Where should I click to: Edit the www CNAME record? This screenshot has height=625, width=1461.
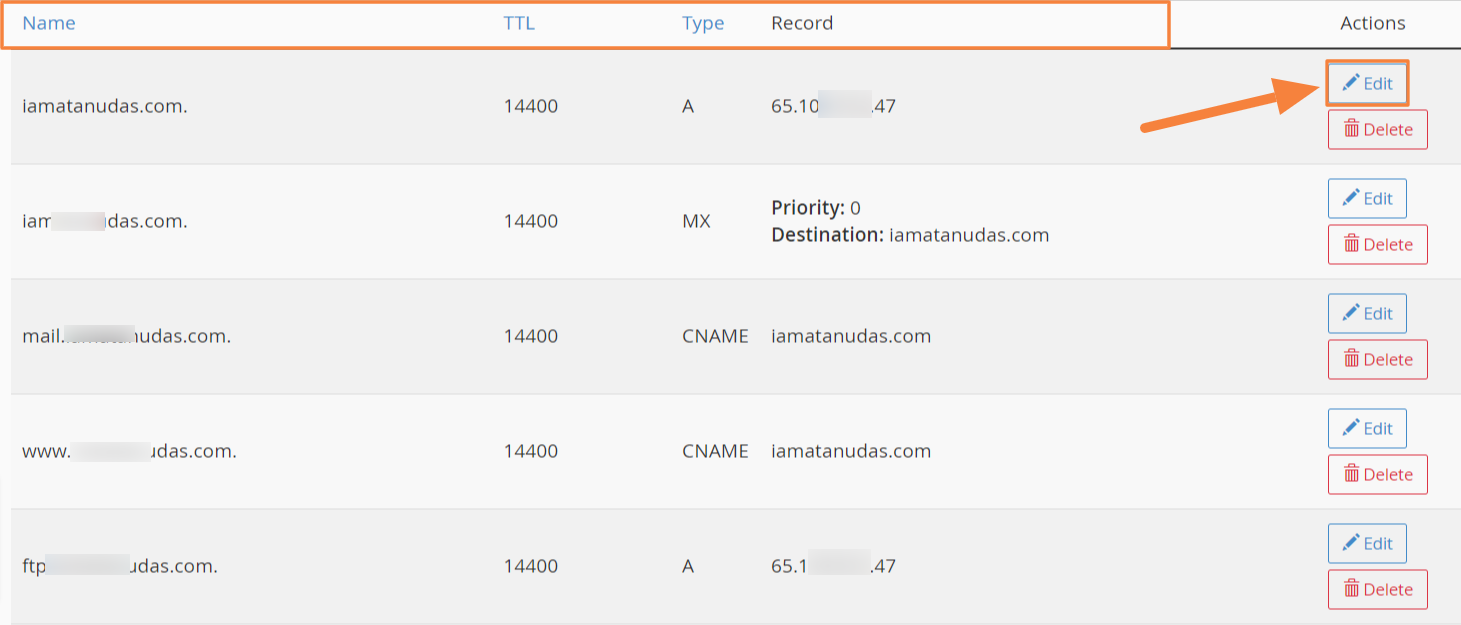1367,428
